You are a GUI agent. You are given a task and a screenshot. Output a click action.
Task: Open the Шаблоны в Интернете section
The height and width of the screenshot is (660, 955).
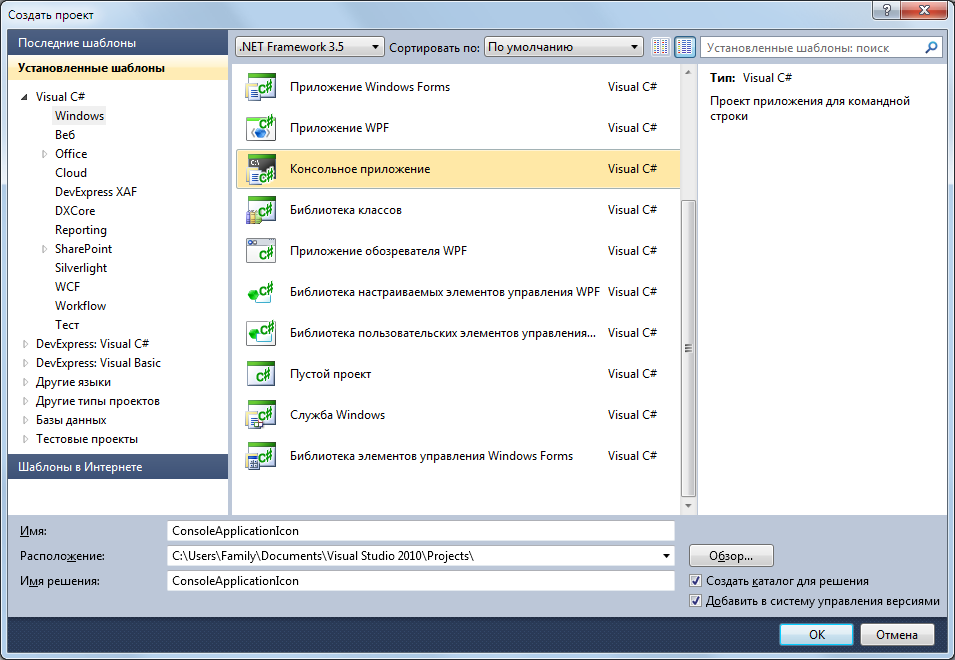pos(118,466)
